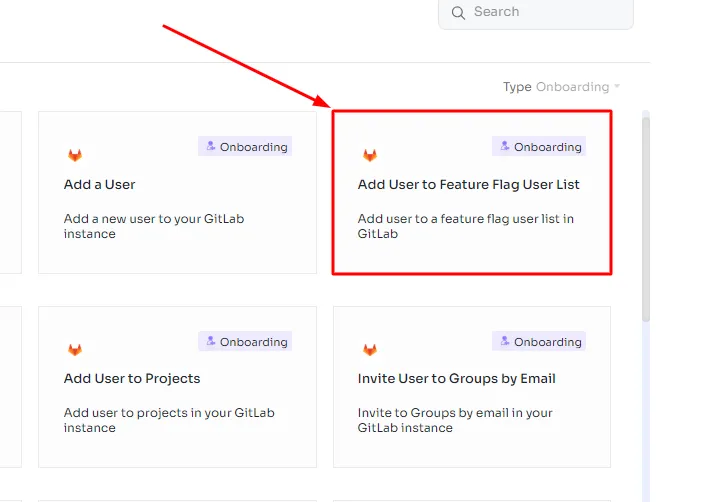Click Onboarding tag on Add a User card

pos(245,146)
